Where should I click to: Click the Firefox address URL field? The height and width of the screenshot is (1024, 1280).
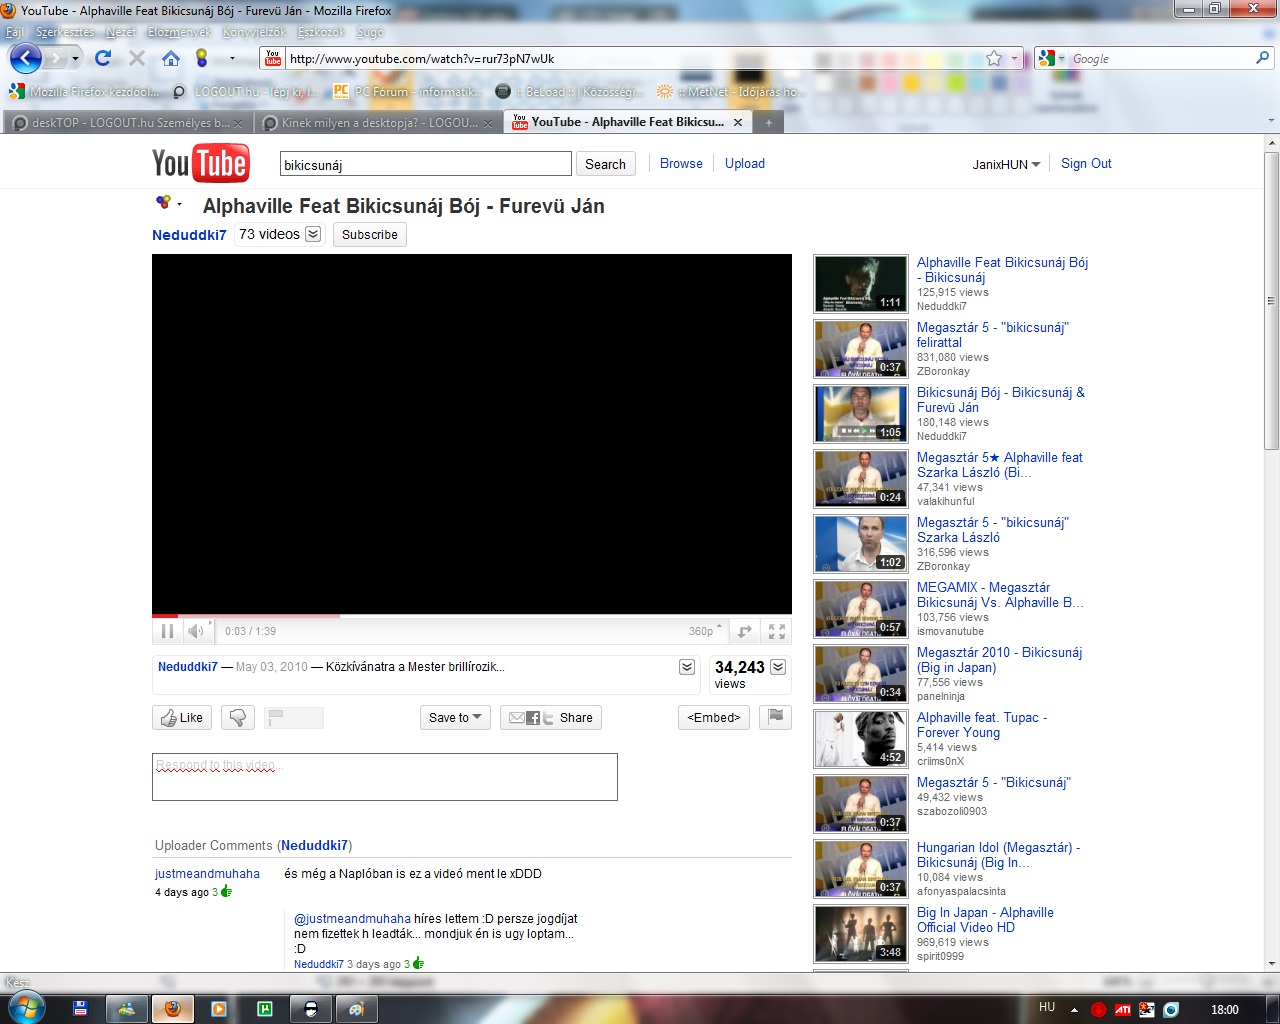tap(635, 59)
